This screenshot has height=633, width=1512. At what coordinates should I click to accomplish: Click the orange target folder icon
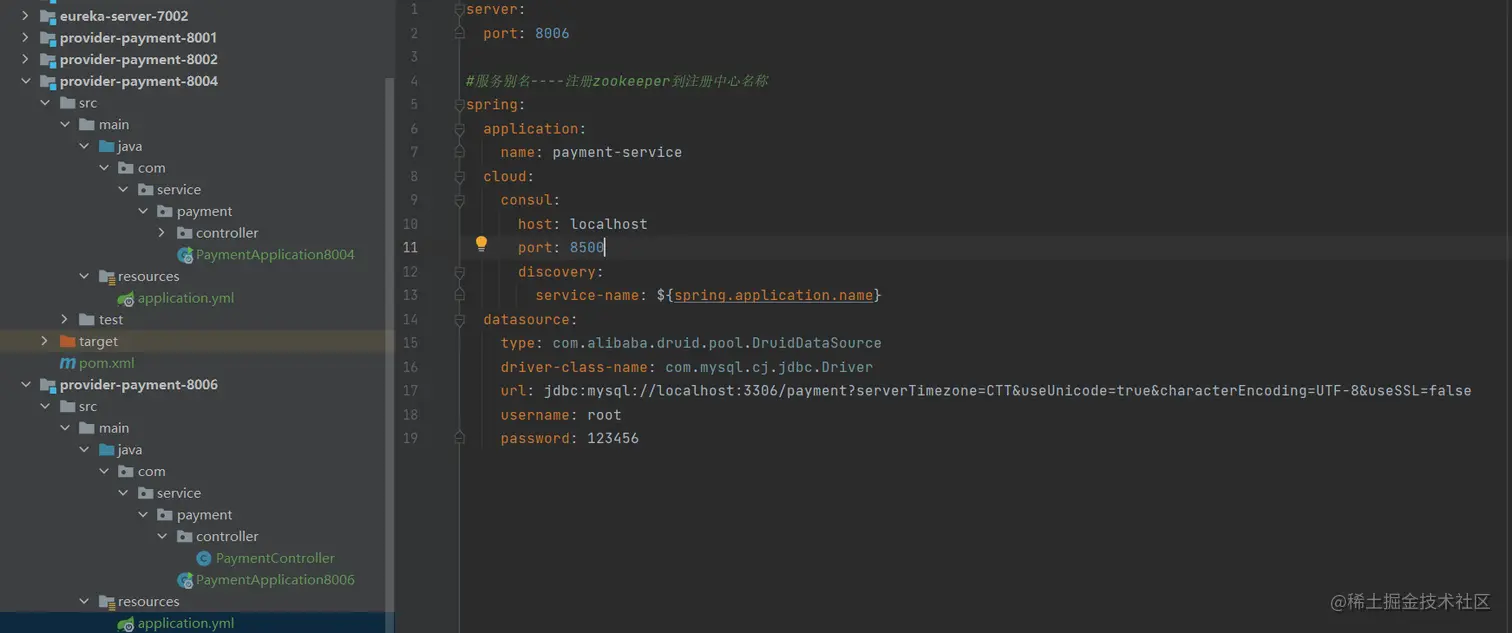click(67, 342)
